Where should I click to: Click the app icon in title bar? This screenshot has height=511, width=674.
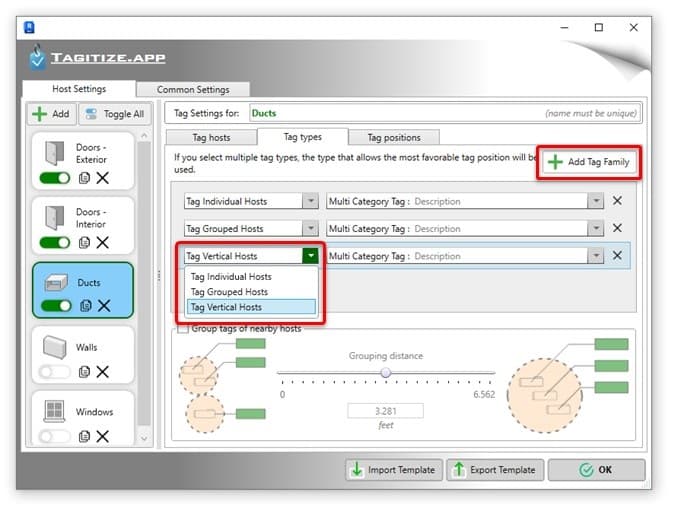coord(29,28)
